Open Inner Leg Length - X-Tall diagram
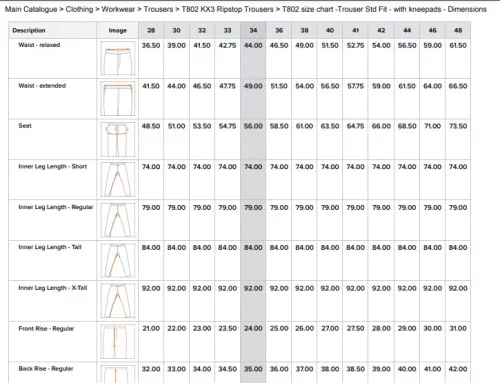Image resolution: width=500 pixels, height=383 pixels. click(118, 301)
